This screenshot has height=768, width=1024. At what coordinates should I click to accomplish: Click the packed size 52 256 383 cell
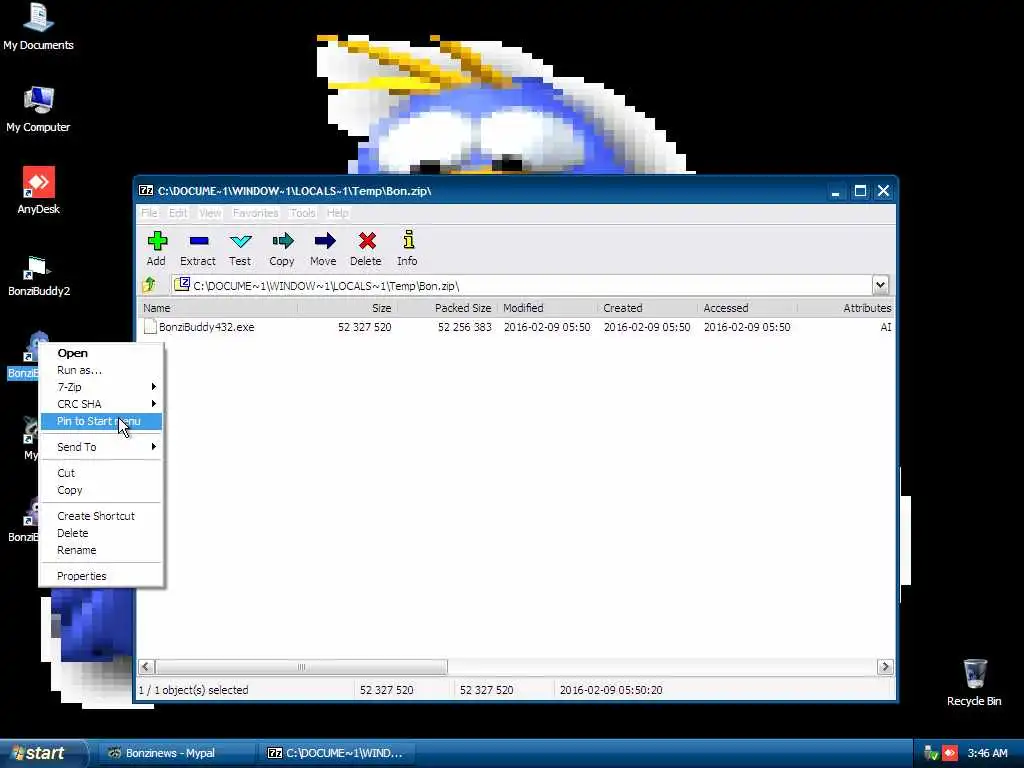464,327
